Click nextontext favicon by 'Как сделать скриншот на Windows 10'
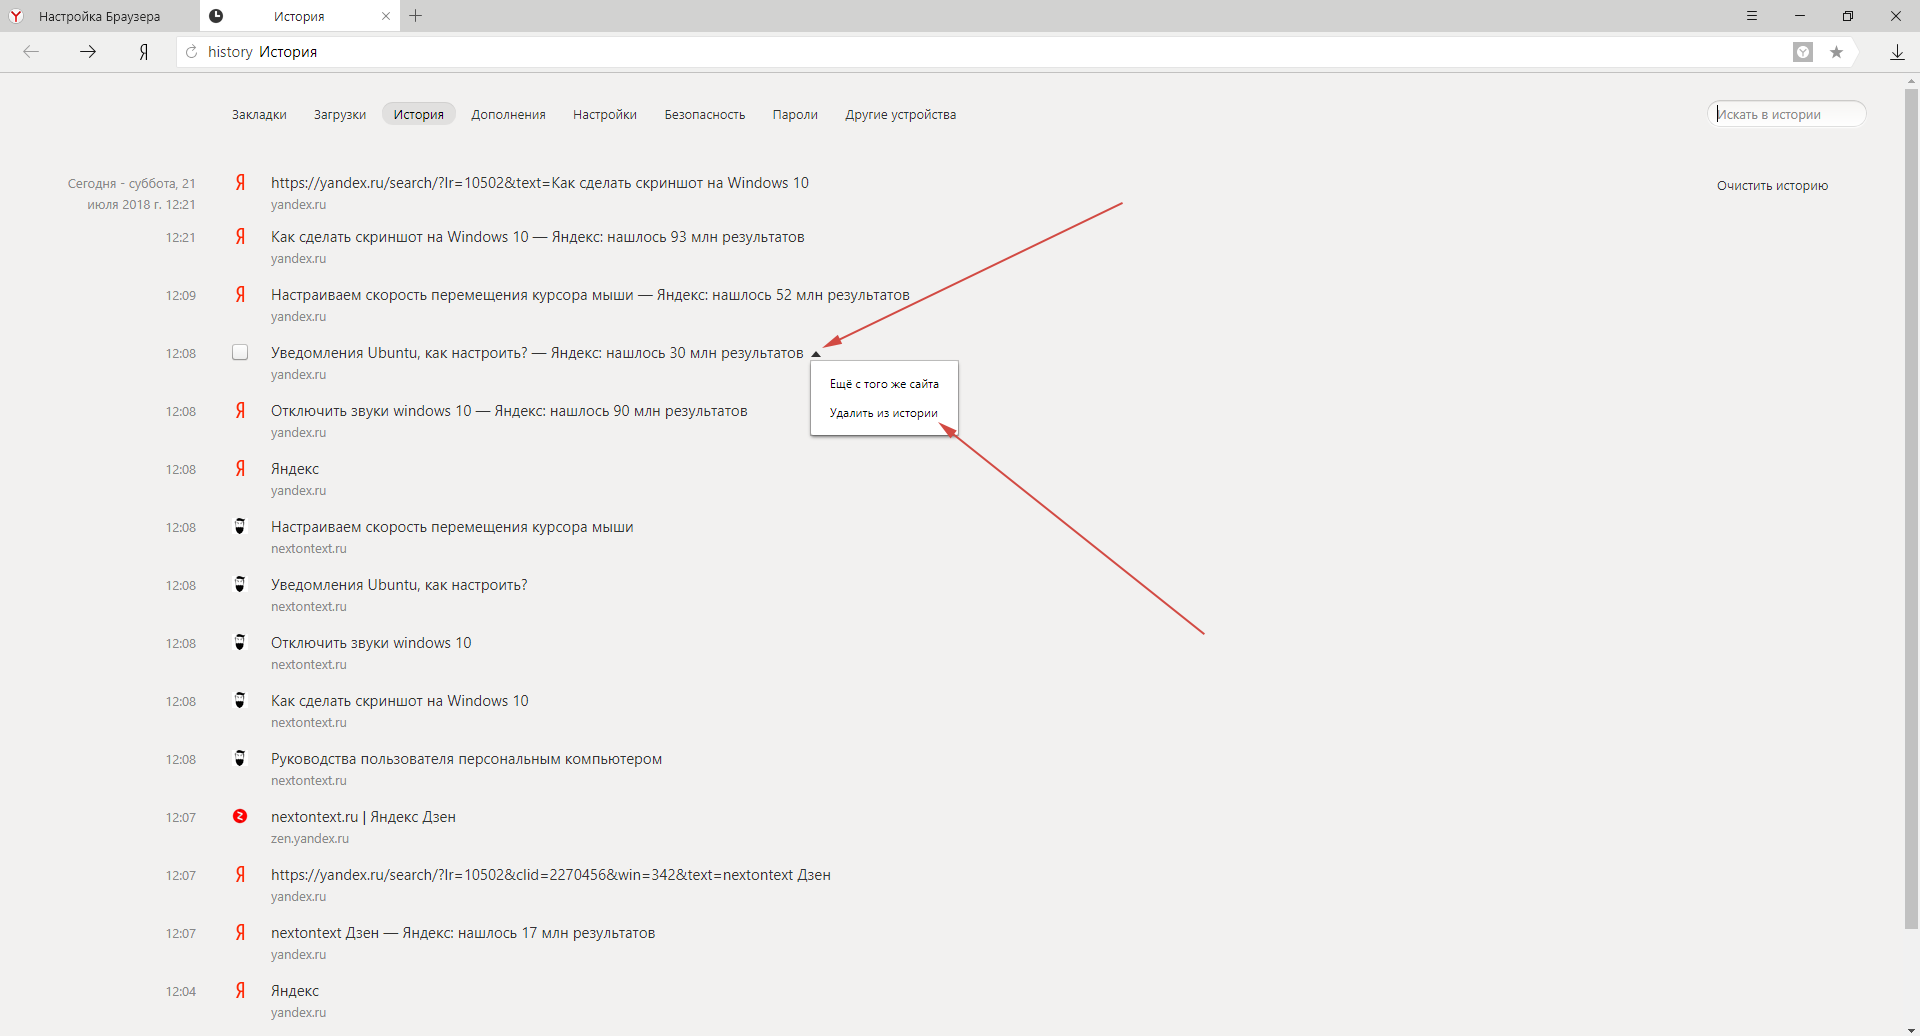Image resolution: width=1920 pixels, height=1036 pixels. (240, 700)
